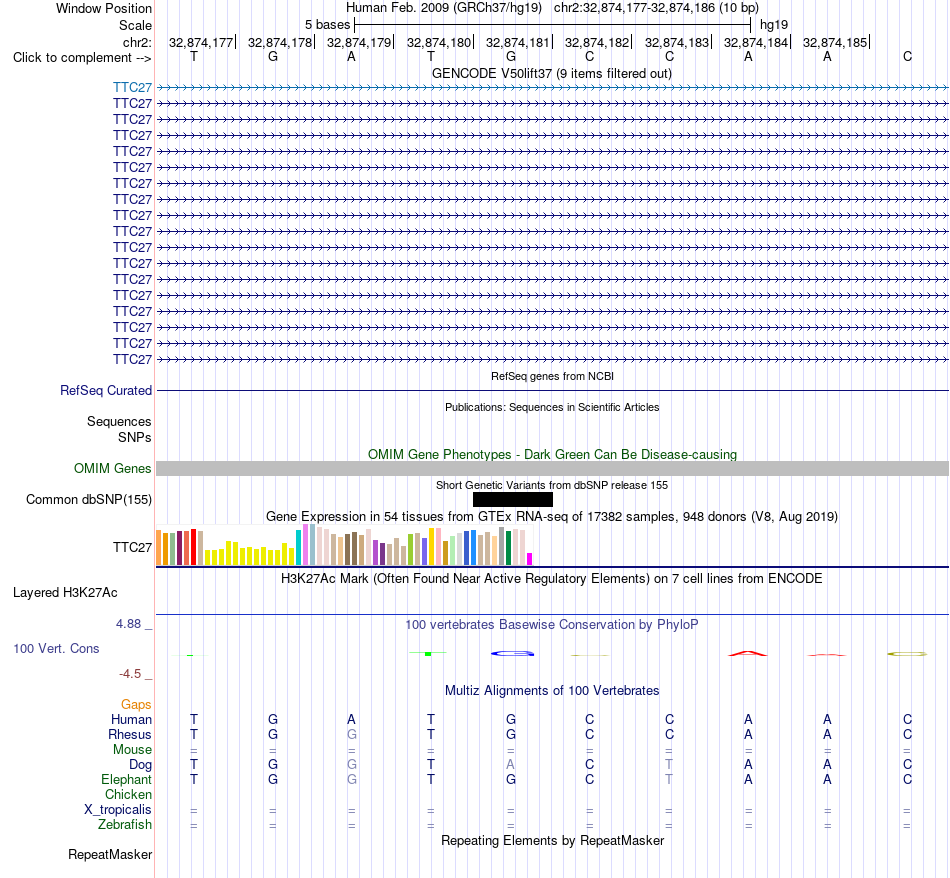Open the 'OMIM Gene Phenotypes' green track title
This screenshot has height=878, width=950.
coord(552,454)
